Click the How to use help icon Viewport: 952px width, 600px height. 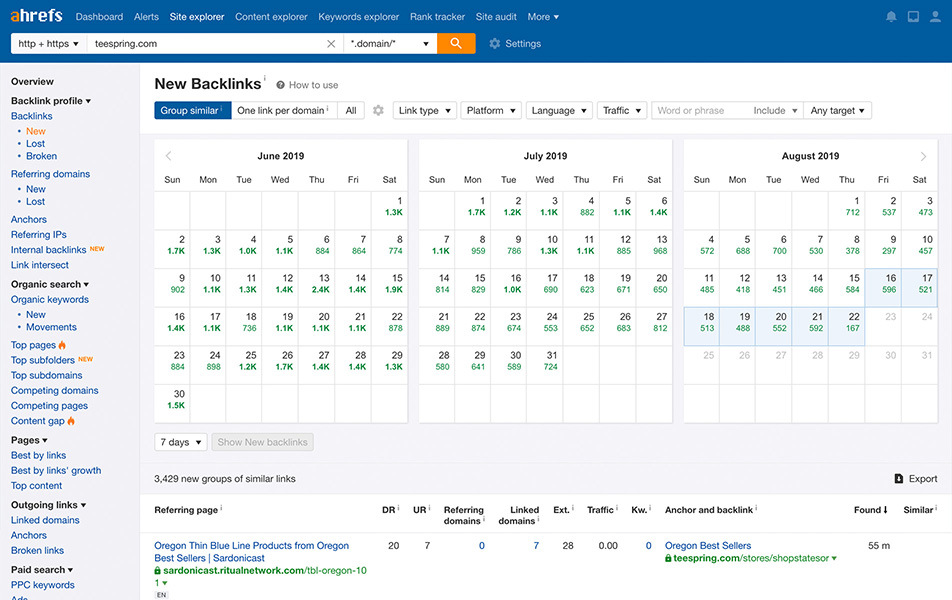pos(281,86)
